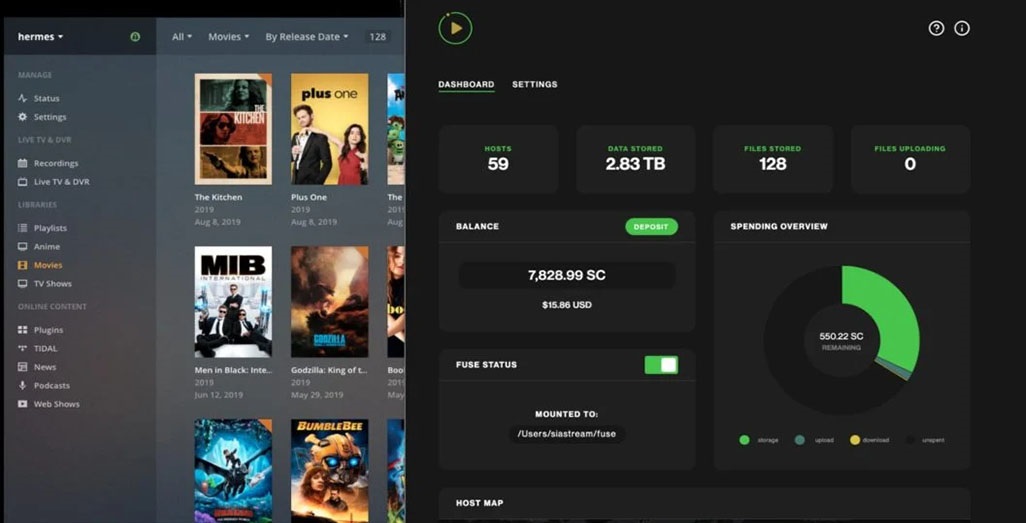Screen dimensions: 1026x523
Task: Click the yellow download legend swatch
Action: [855, 440]
